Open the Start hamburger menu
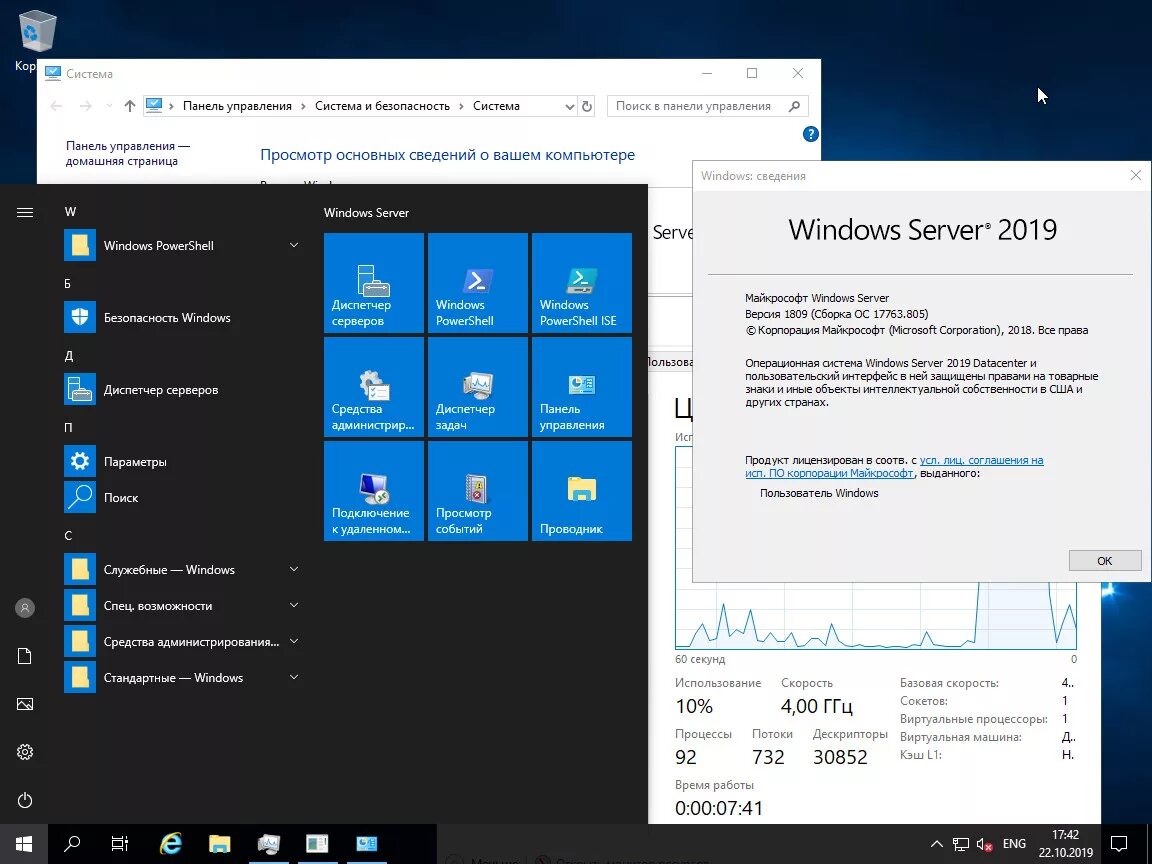Image resolution: width=1152 pixels, height=864 pixels. [x=24, y=210]
